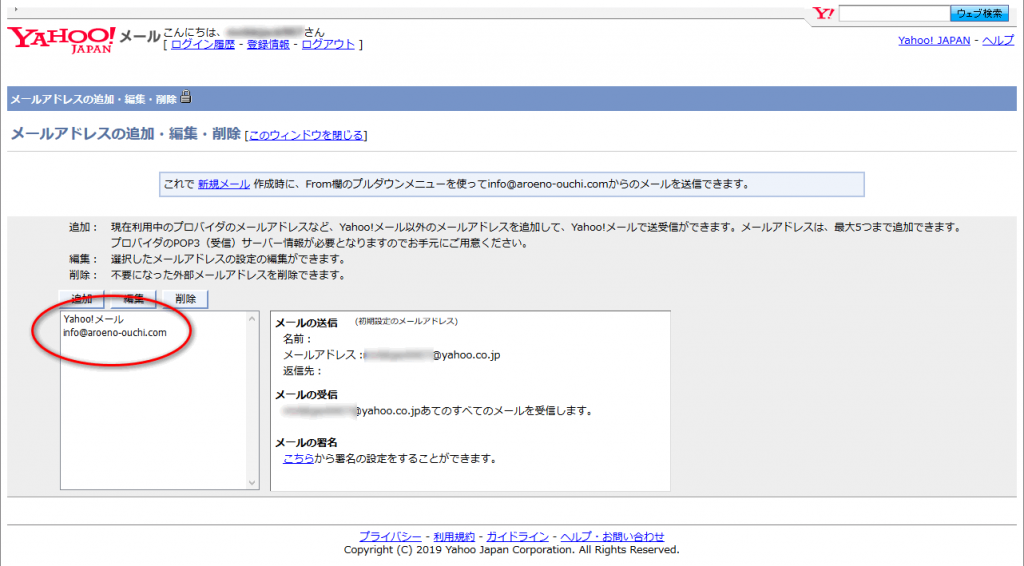Screen dimensions: 1024x566
Task: Open the こちら signature settings link
Action: [x=299, y=459]
